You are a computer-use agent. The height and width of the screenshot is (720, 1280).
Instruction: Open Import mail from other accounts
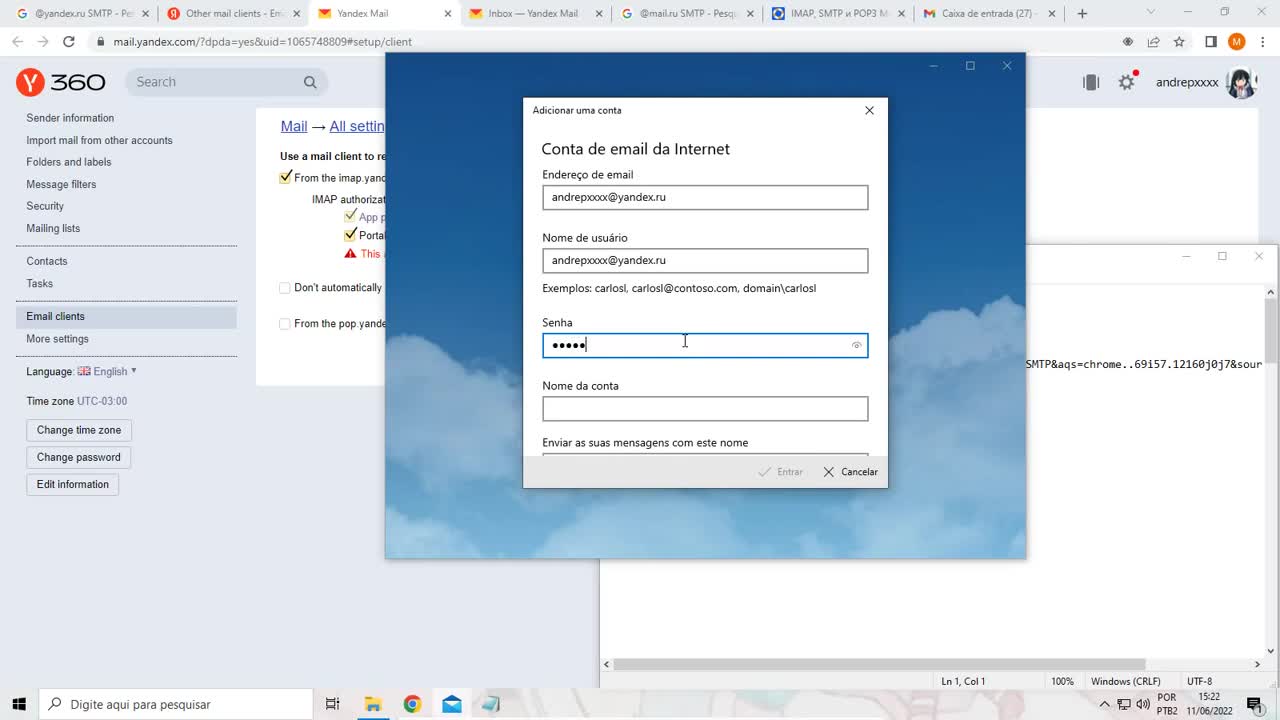point(99,140)
